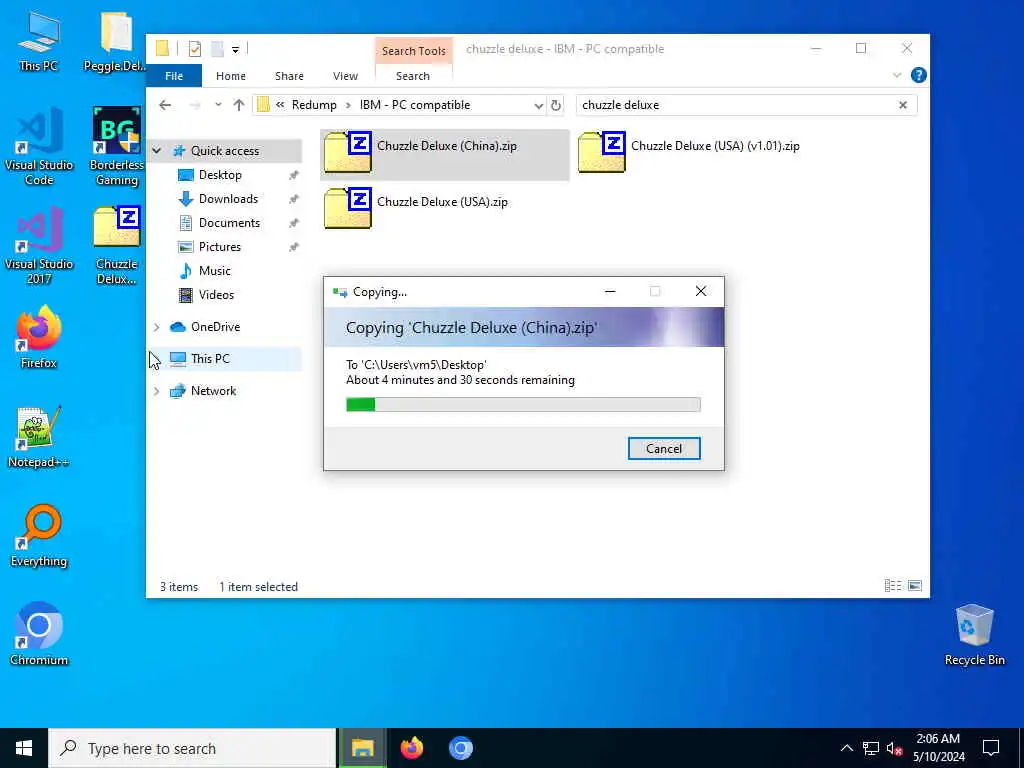Open Documents in Quick access
The height and width of the screenshot is (768, 1024).
pyautogui.click(x=229, y=223)
